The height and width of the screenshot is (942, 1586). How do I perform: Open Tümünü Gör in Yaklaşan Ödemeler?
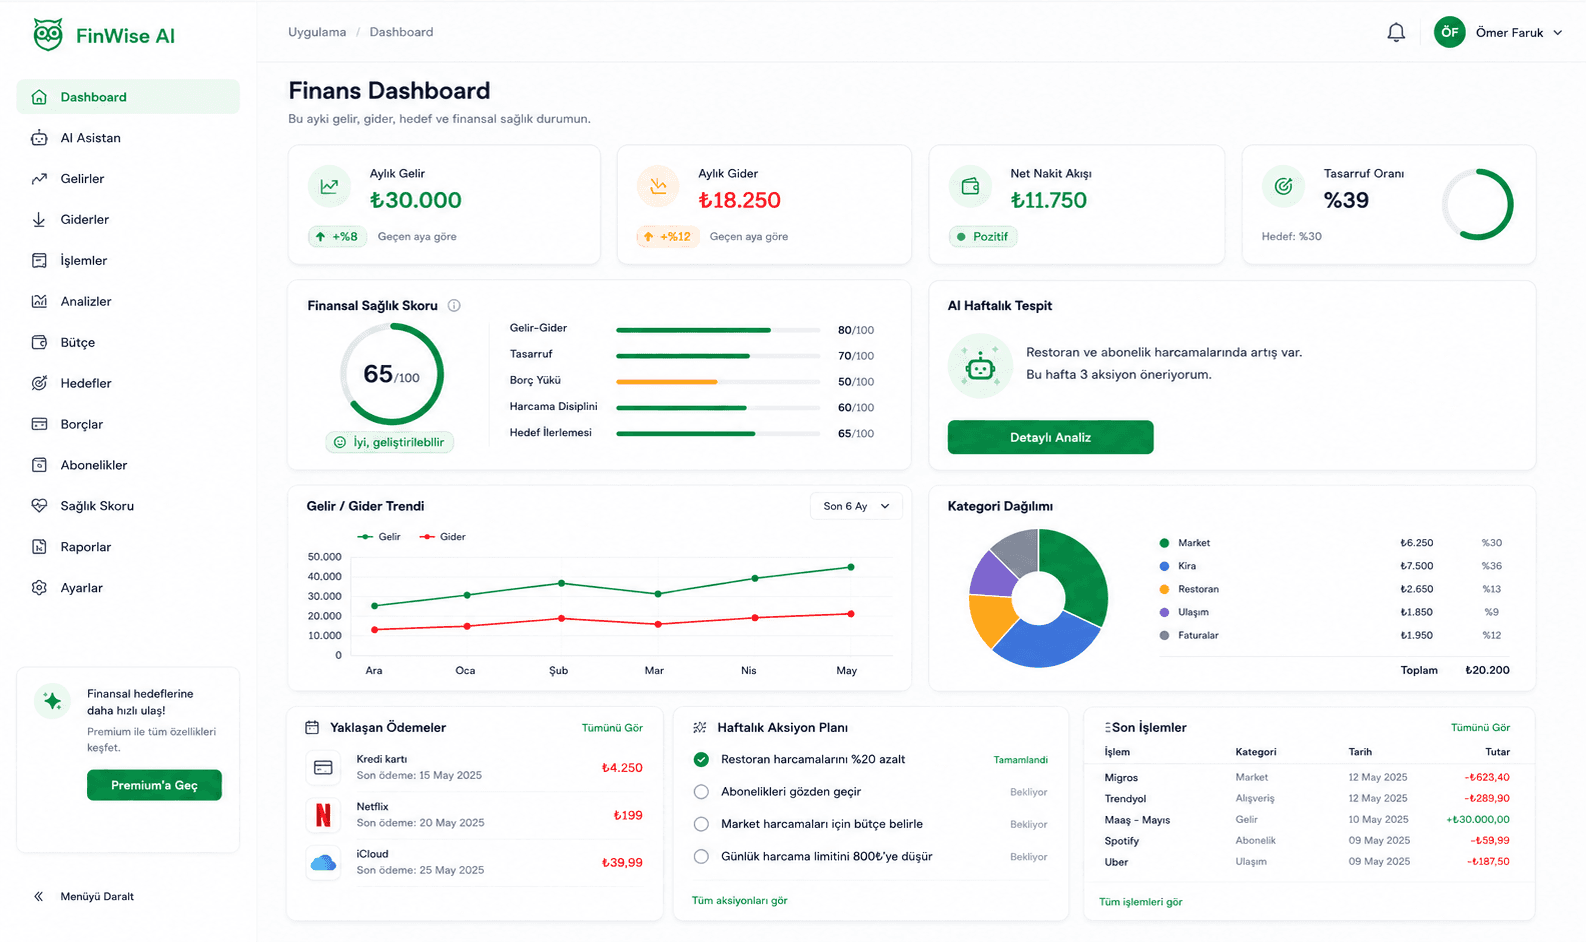pos(612,728)
